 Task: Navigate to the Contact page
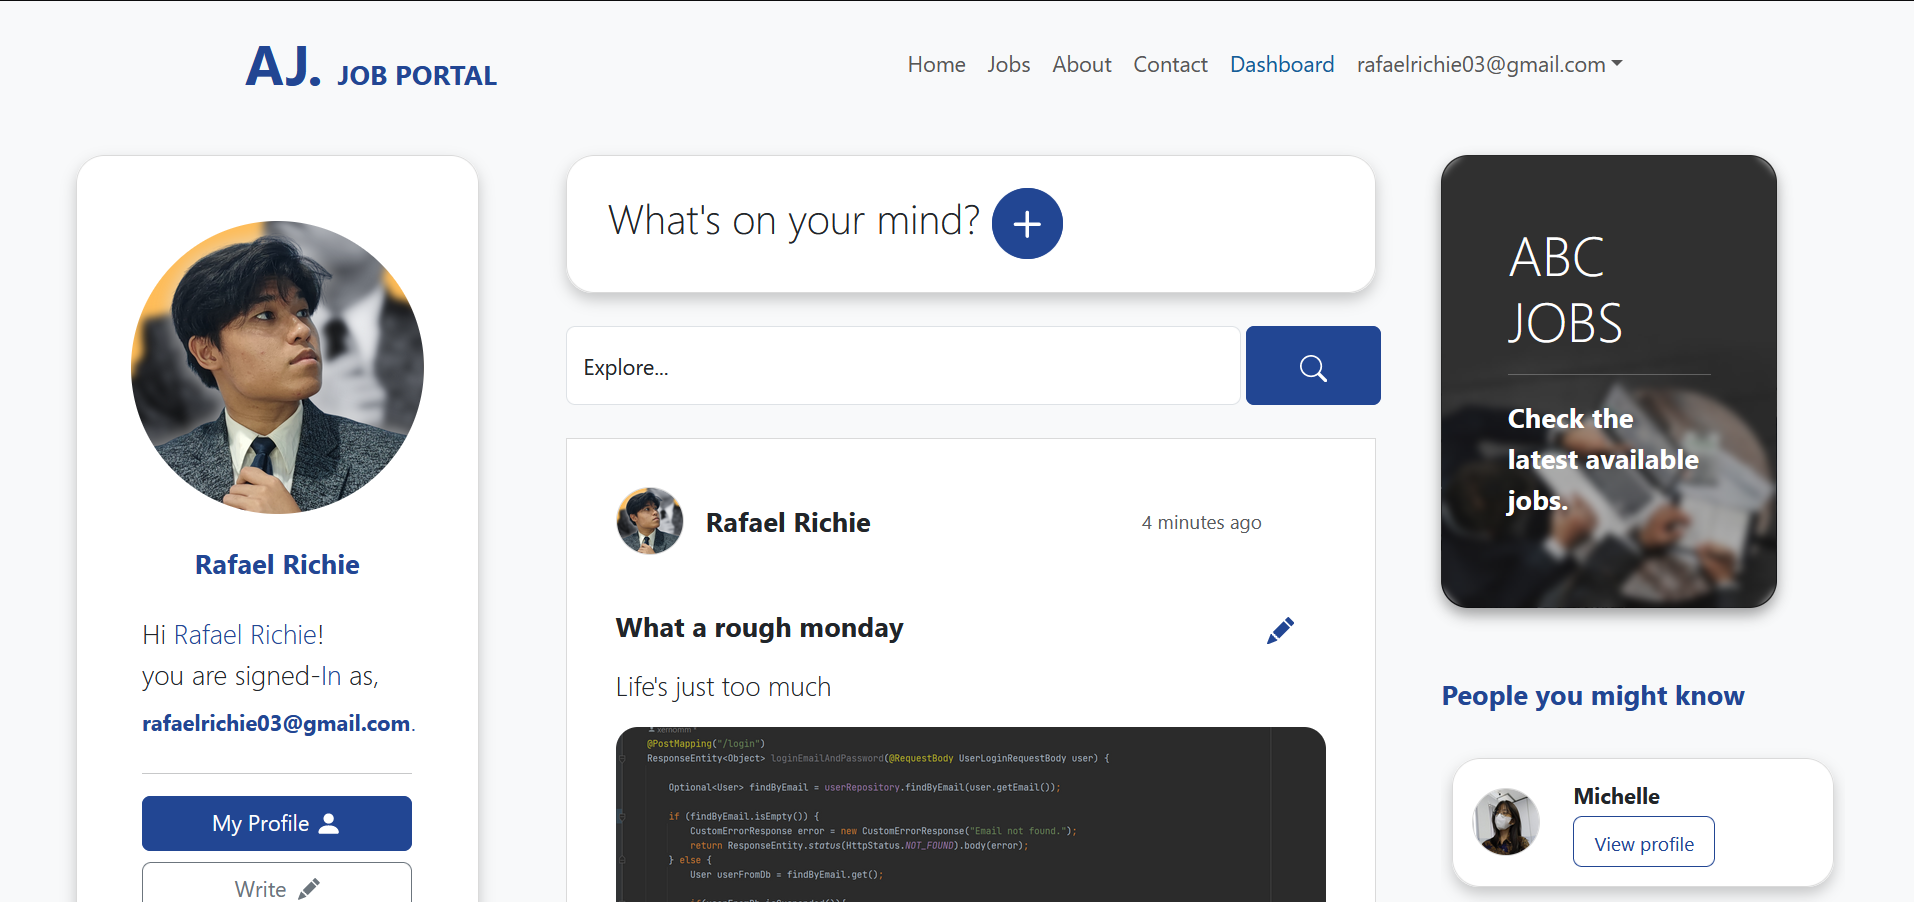click(x=1170, y=65)
